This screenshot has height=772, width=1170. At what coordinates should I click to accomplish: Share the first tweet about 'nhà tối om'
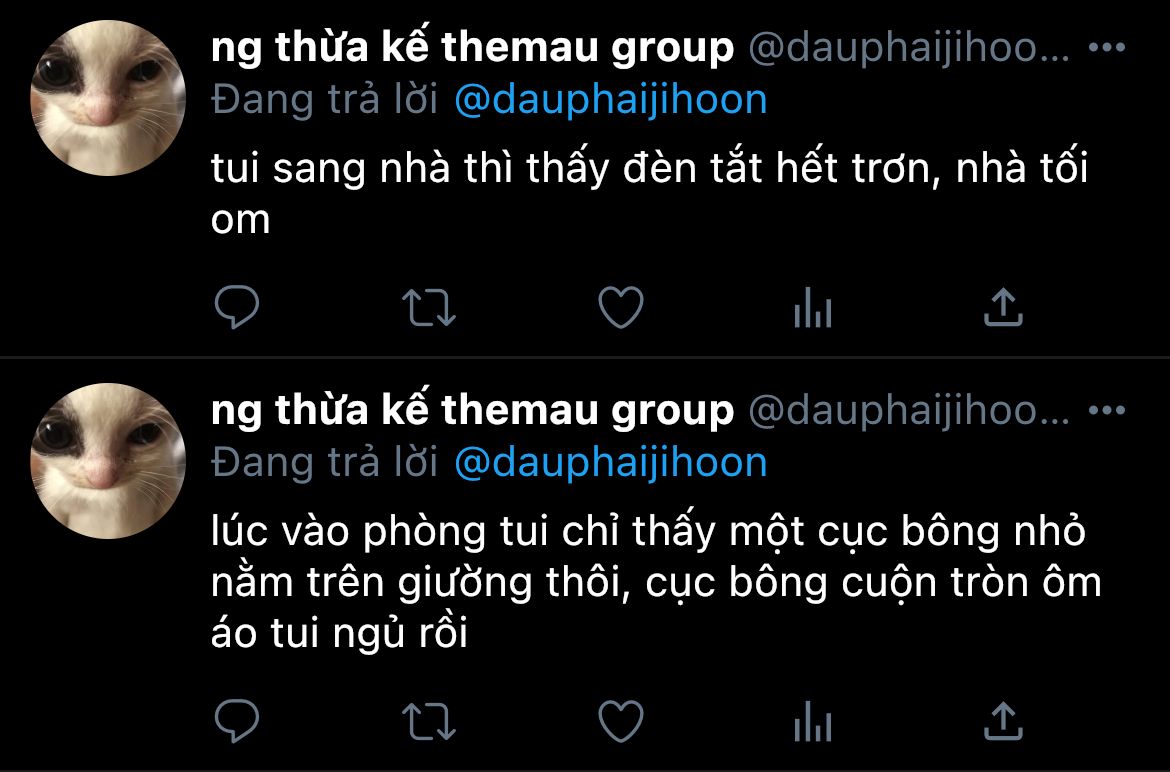[x=1003, y=307]
